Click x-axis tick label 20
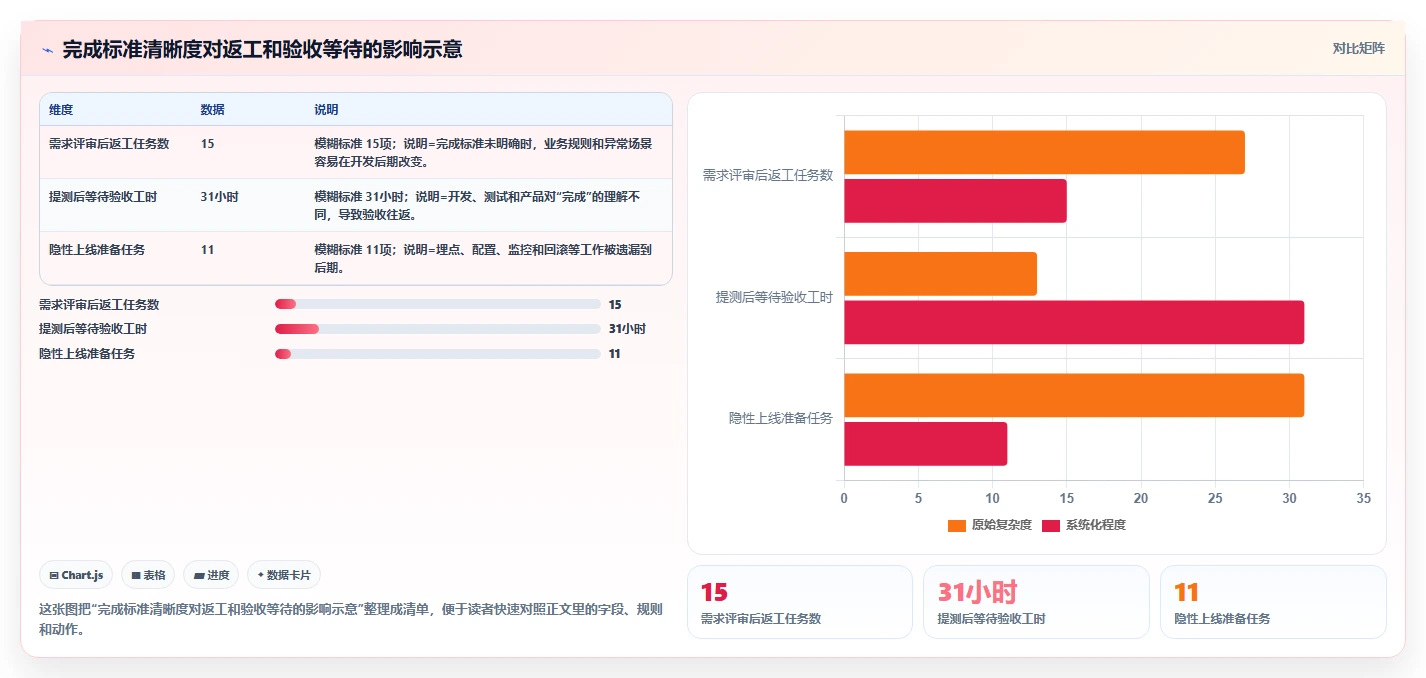 pyautogui.click(x=1141, y=498)
